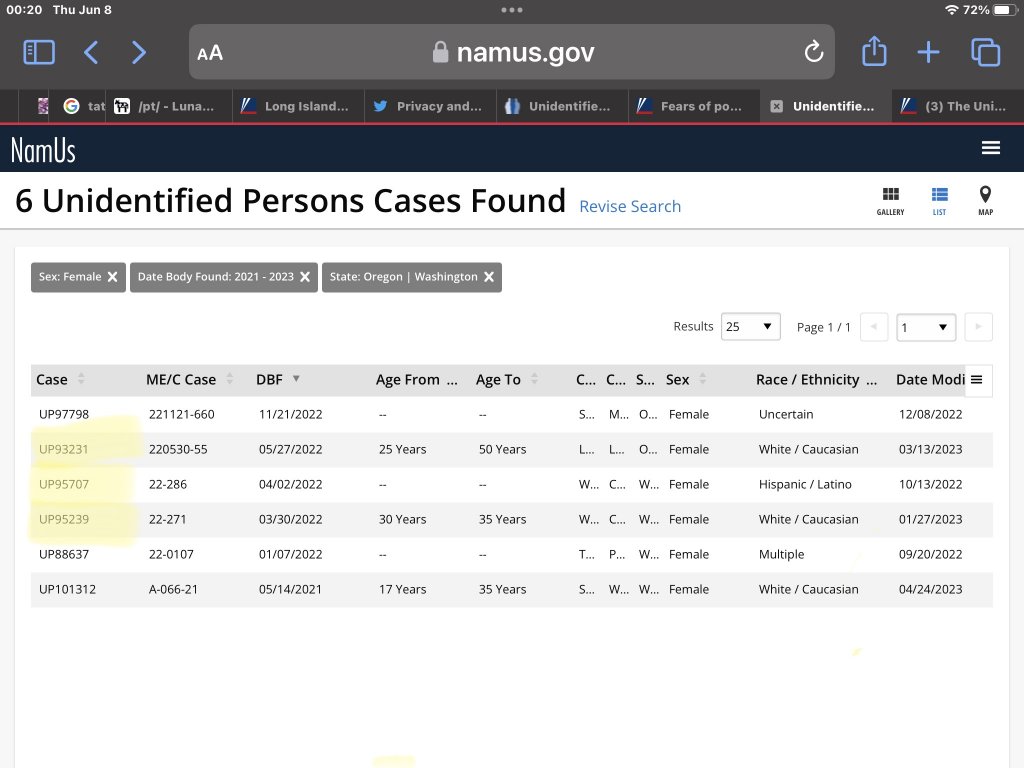1024x768 pixels.
Task: Open the Results per page dropdown
Action: (x=751, y=327)
